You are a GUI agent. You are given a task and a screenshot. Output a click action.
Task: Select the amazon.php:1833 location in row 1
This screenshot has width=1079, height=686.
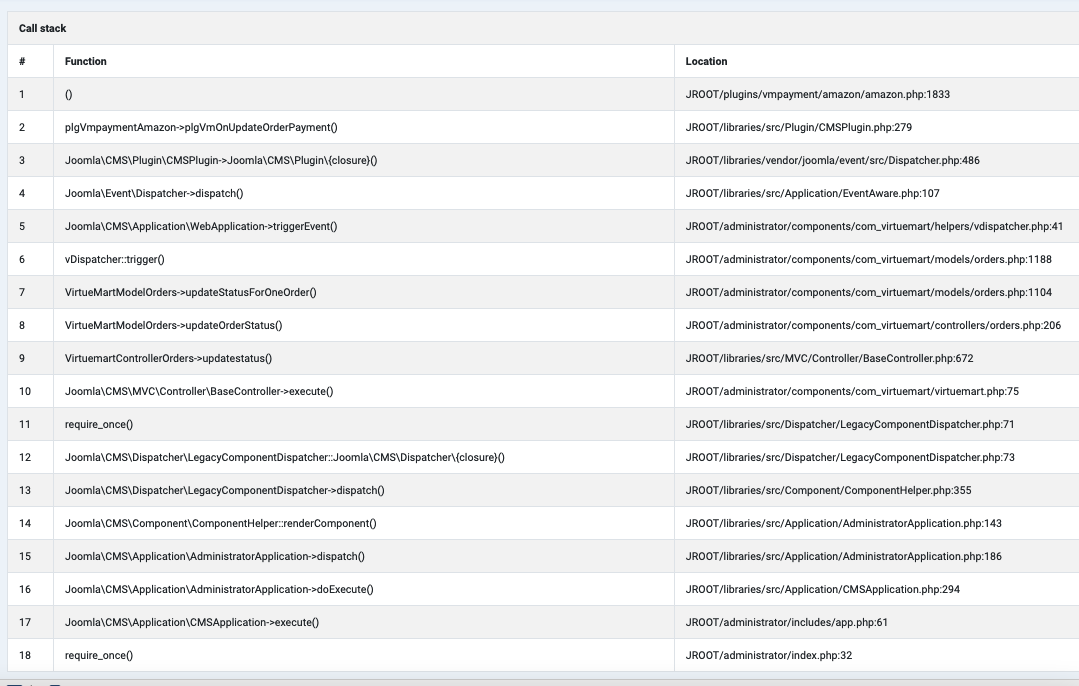[x=817, y=95]
